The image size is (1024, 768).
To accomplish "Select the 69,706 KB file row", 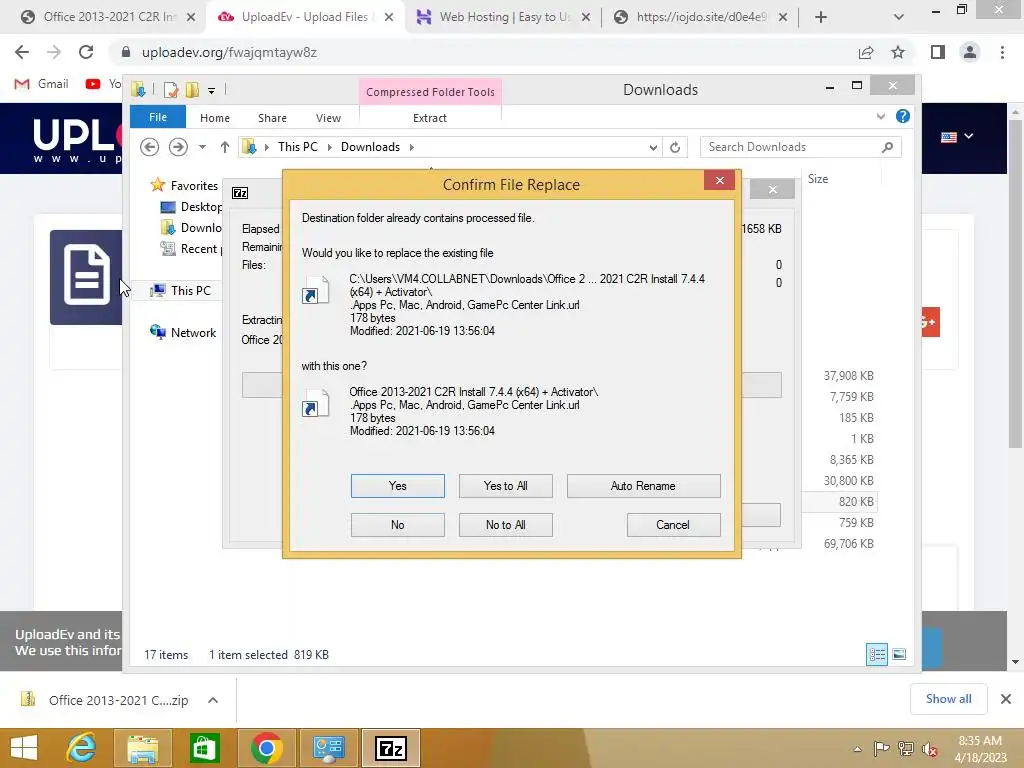I will coord(848,543).
